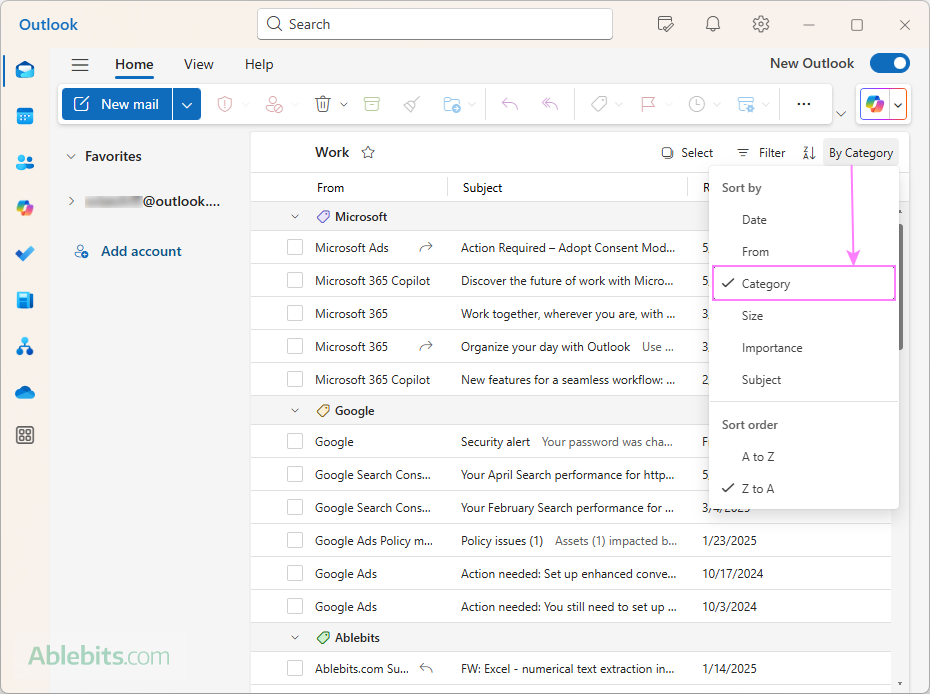This screenshot has width=930, height=694.
Task: Click the My Day icon in title bar
Action: click(x=665, y=24)
